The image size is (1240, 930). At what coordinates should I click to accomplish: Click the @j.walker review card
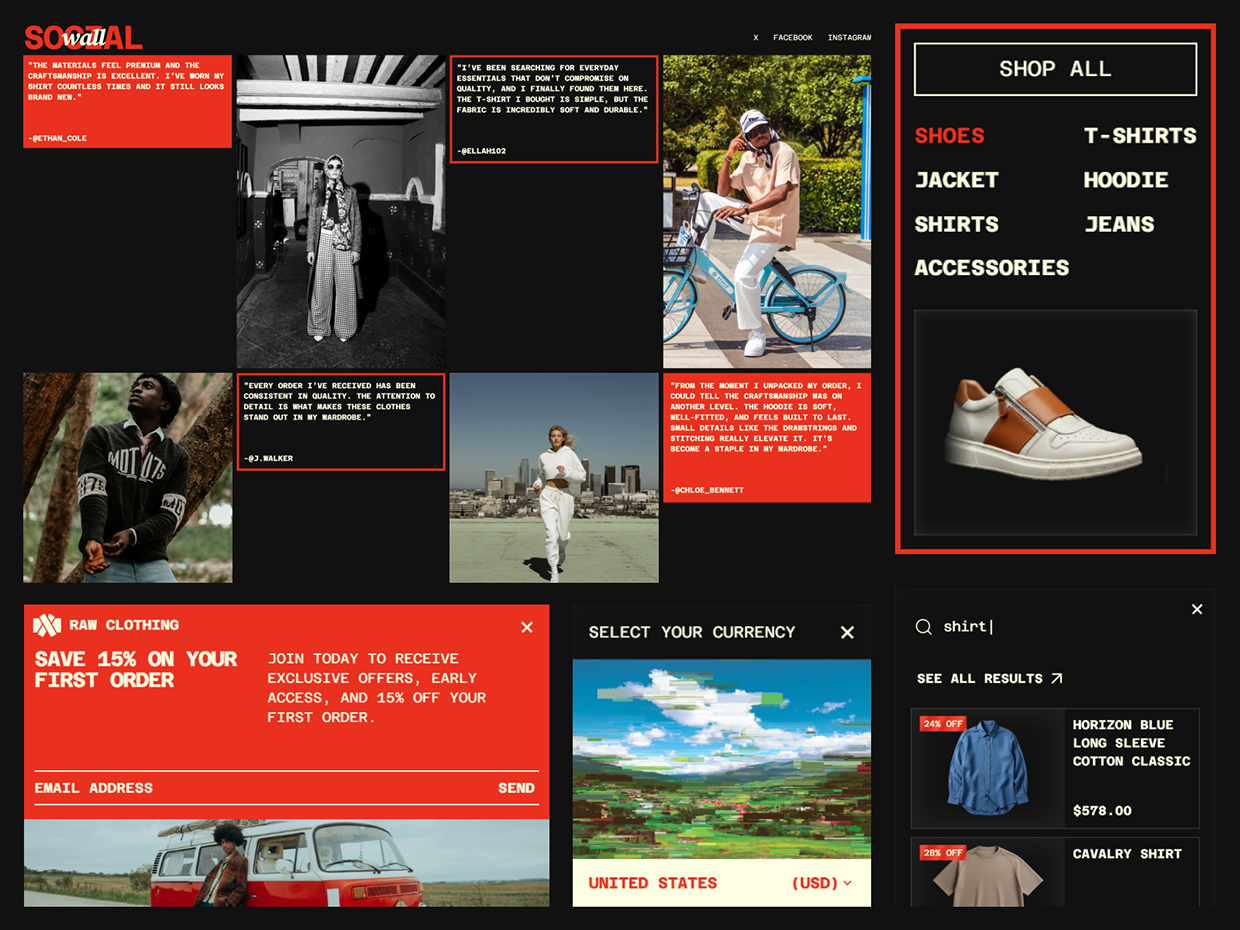click(x=341, y=422)
